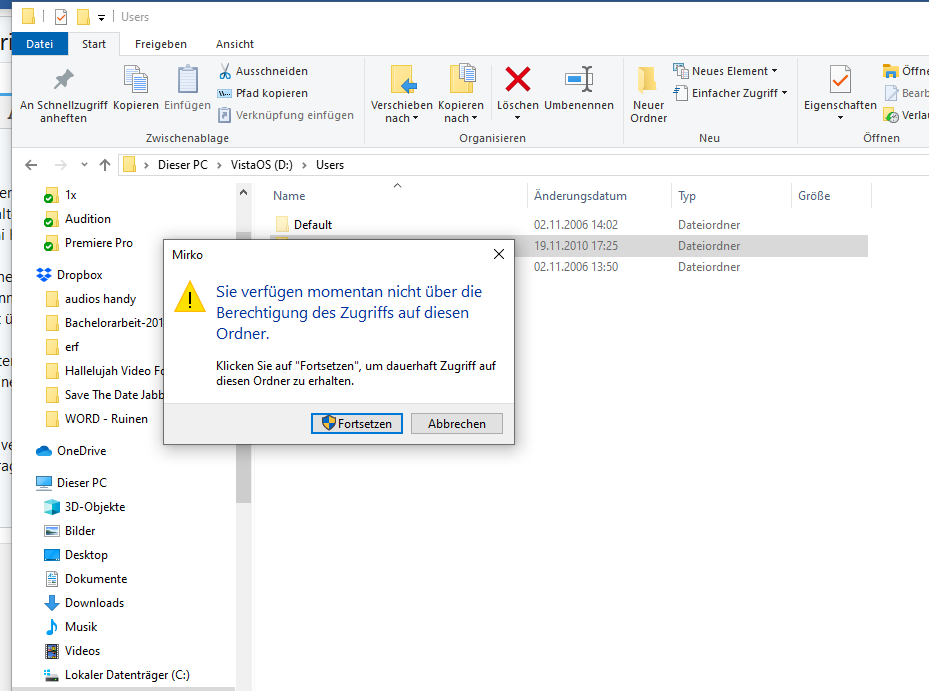Click date 02.11.2006 13:50 row
The width and height of the screenshot is (929, 691).
click(576, 267)
